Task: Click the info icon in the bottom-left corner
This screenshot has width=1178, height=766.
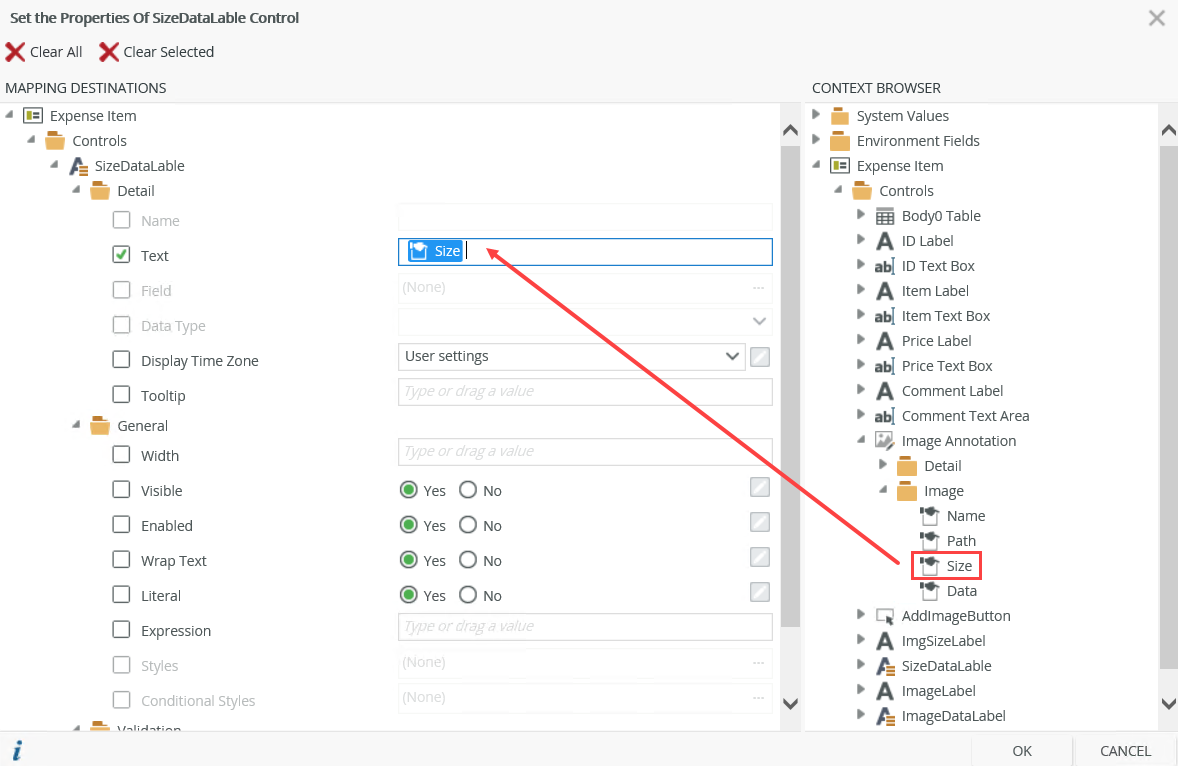Action: pos(17,751)
